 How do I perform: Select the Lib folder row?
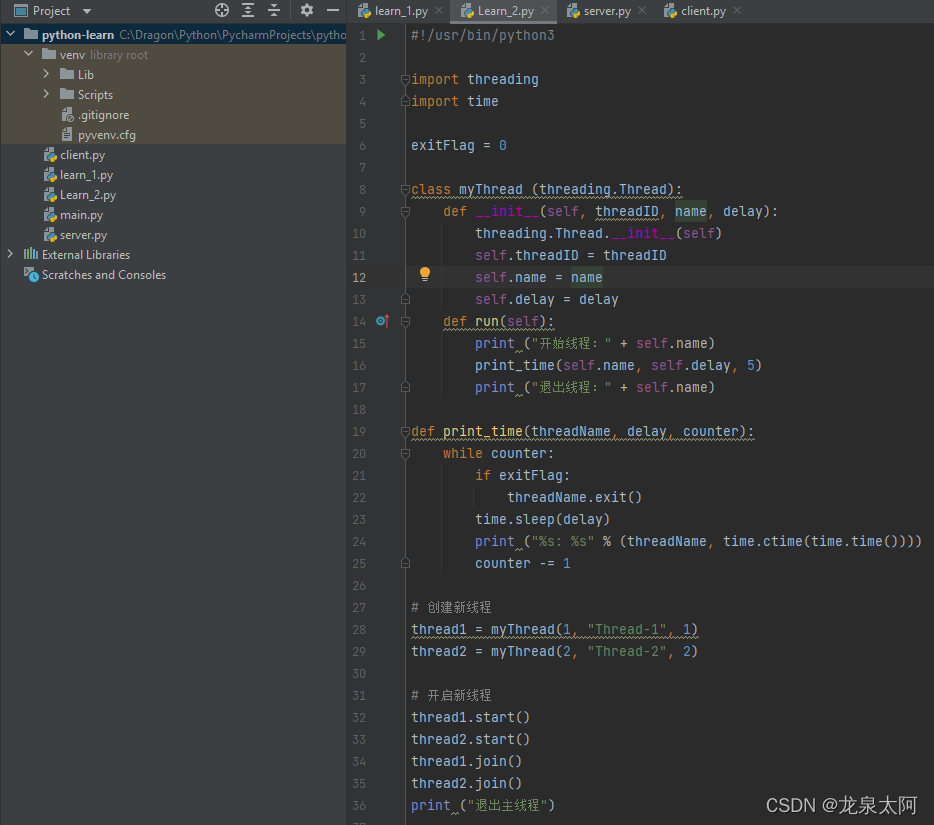173,74
